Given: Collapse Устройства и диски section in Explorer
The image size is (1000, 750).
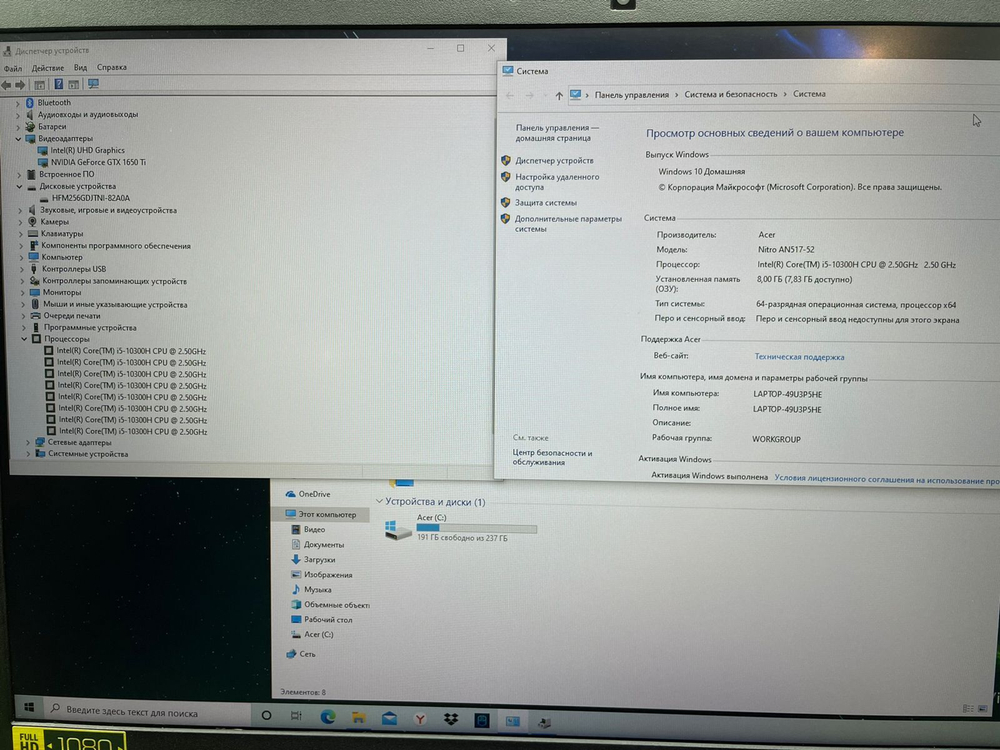Looking at the screenshot, I should click(x=380, y=502).
